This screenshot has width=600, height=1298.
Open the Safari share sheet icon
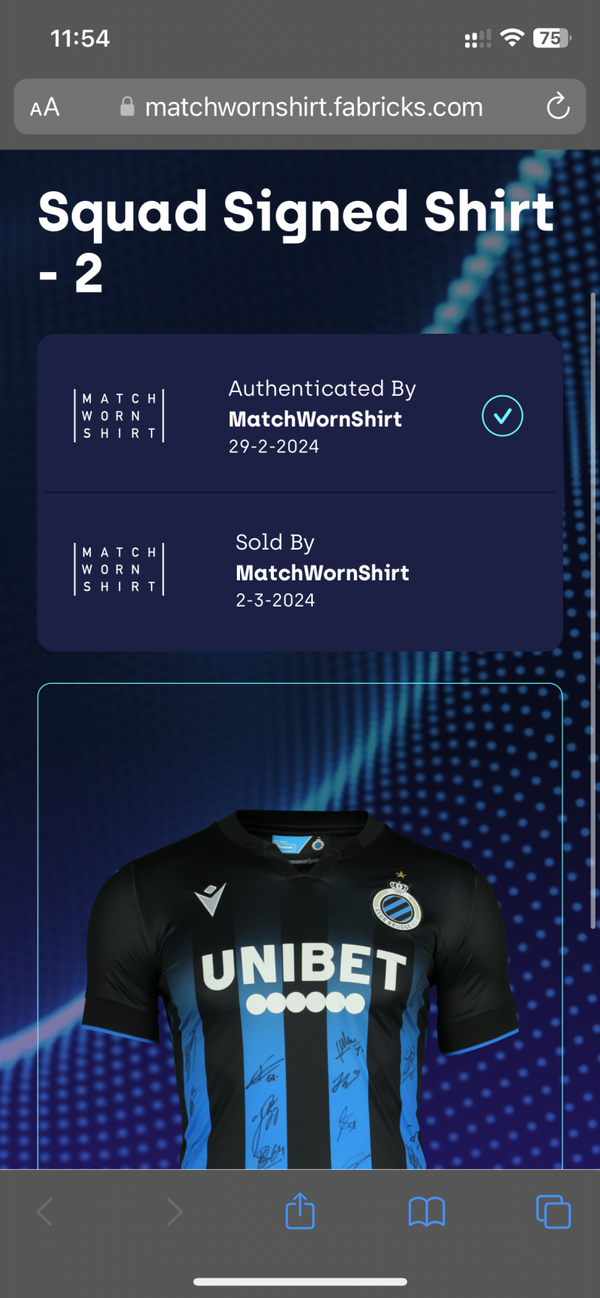point(300,1211)
